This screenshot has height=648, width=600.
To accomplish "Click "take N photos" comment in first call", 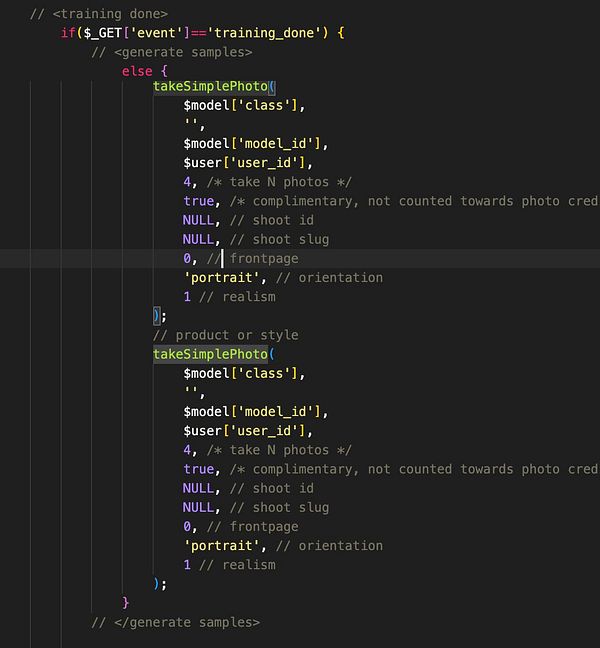I will click(x=279, y=182).
